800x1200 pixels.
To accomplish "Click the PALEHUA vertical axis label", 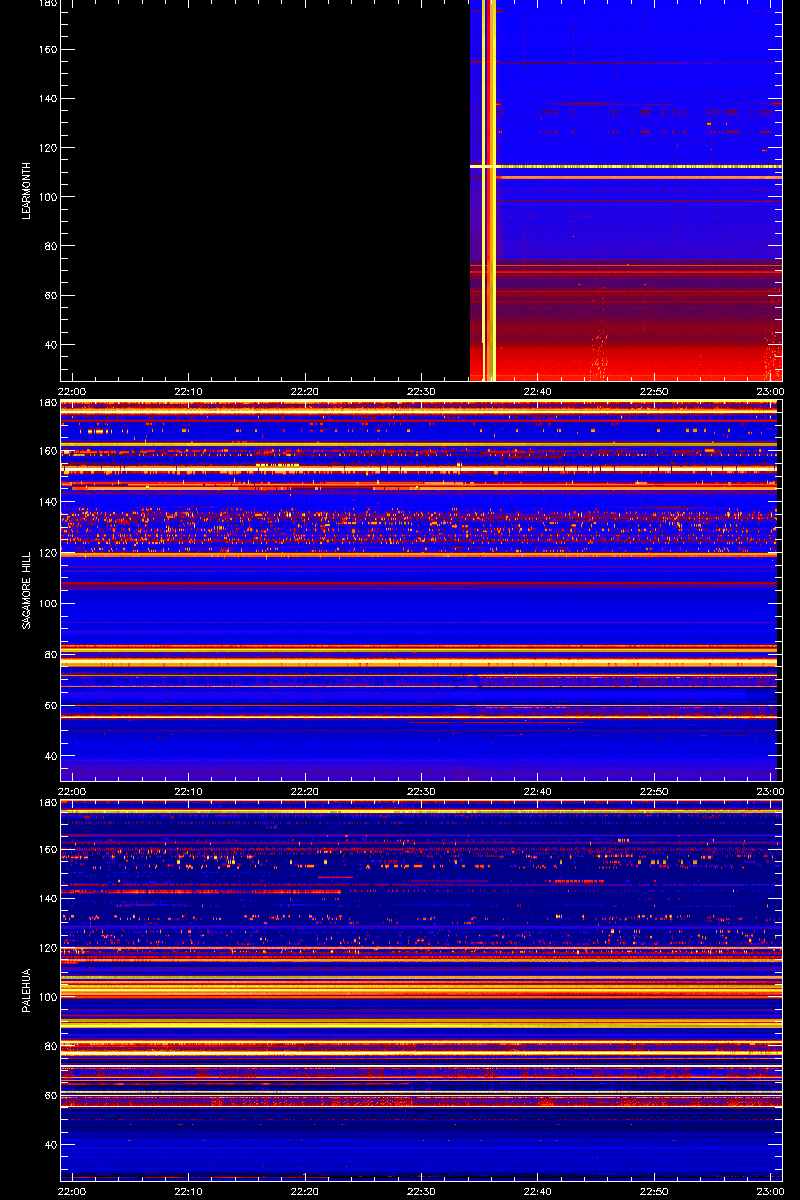I will coord(27,990).
